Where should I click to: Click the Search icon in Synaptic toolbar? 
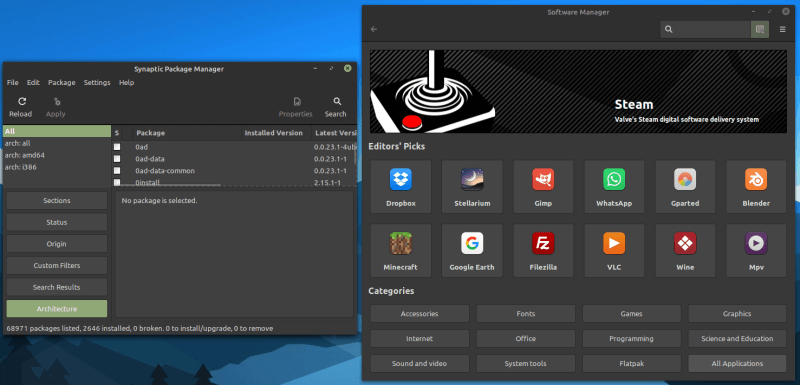point(337,101)
